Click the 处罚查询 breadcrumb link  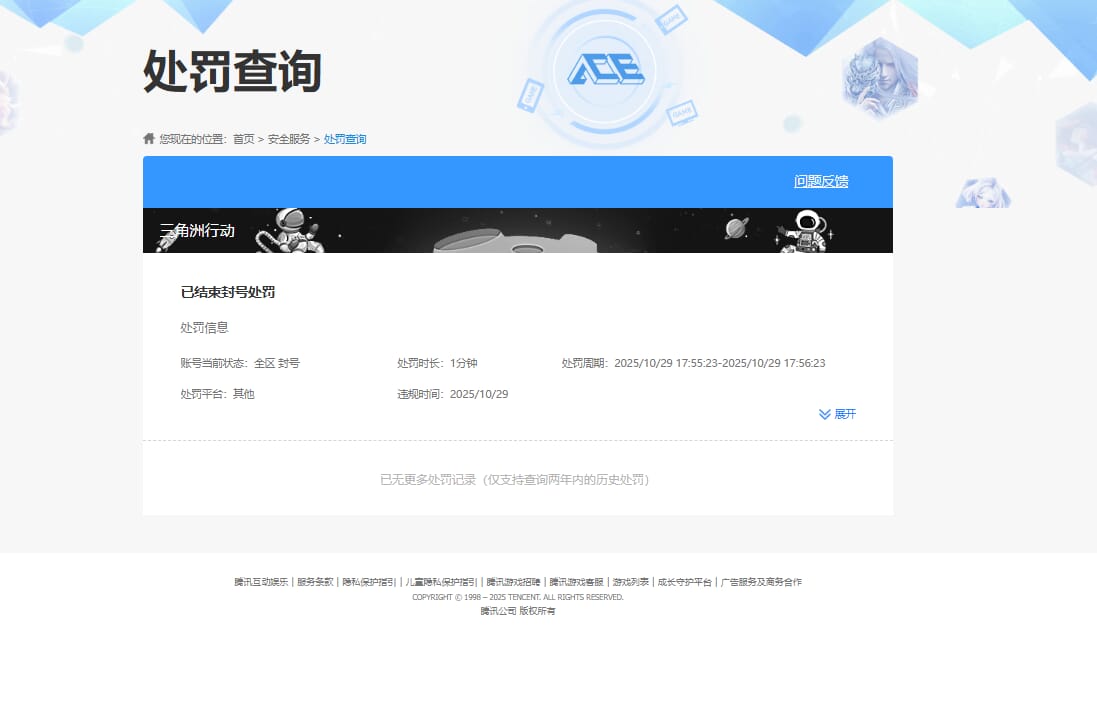pos(345,139)
